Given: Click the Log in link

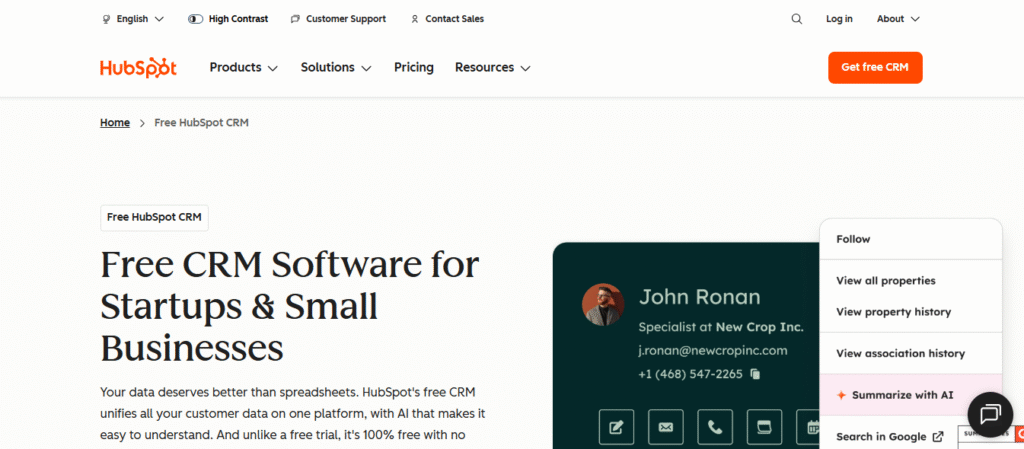Looking at the screenshot, I should click(839, 19).
